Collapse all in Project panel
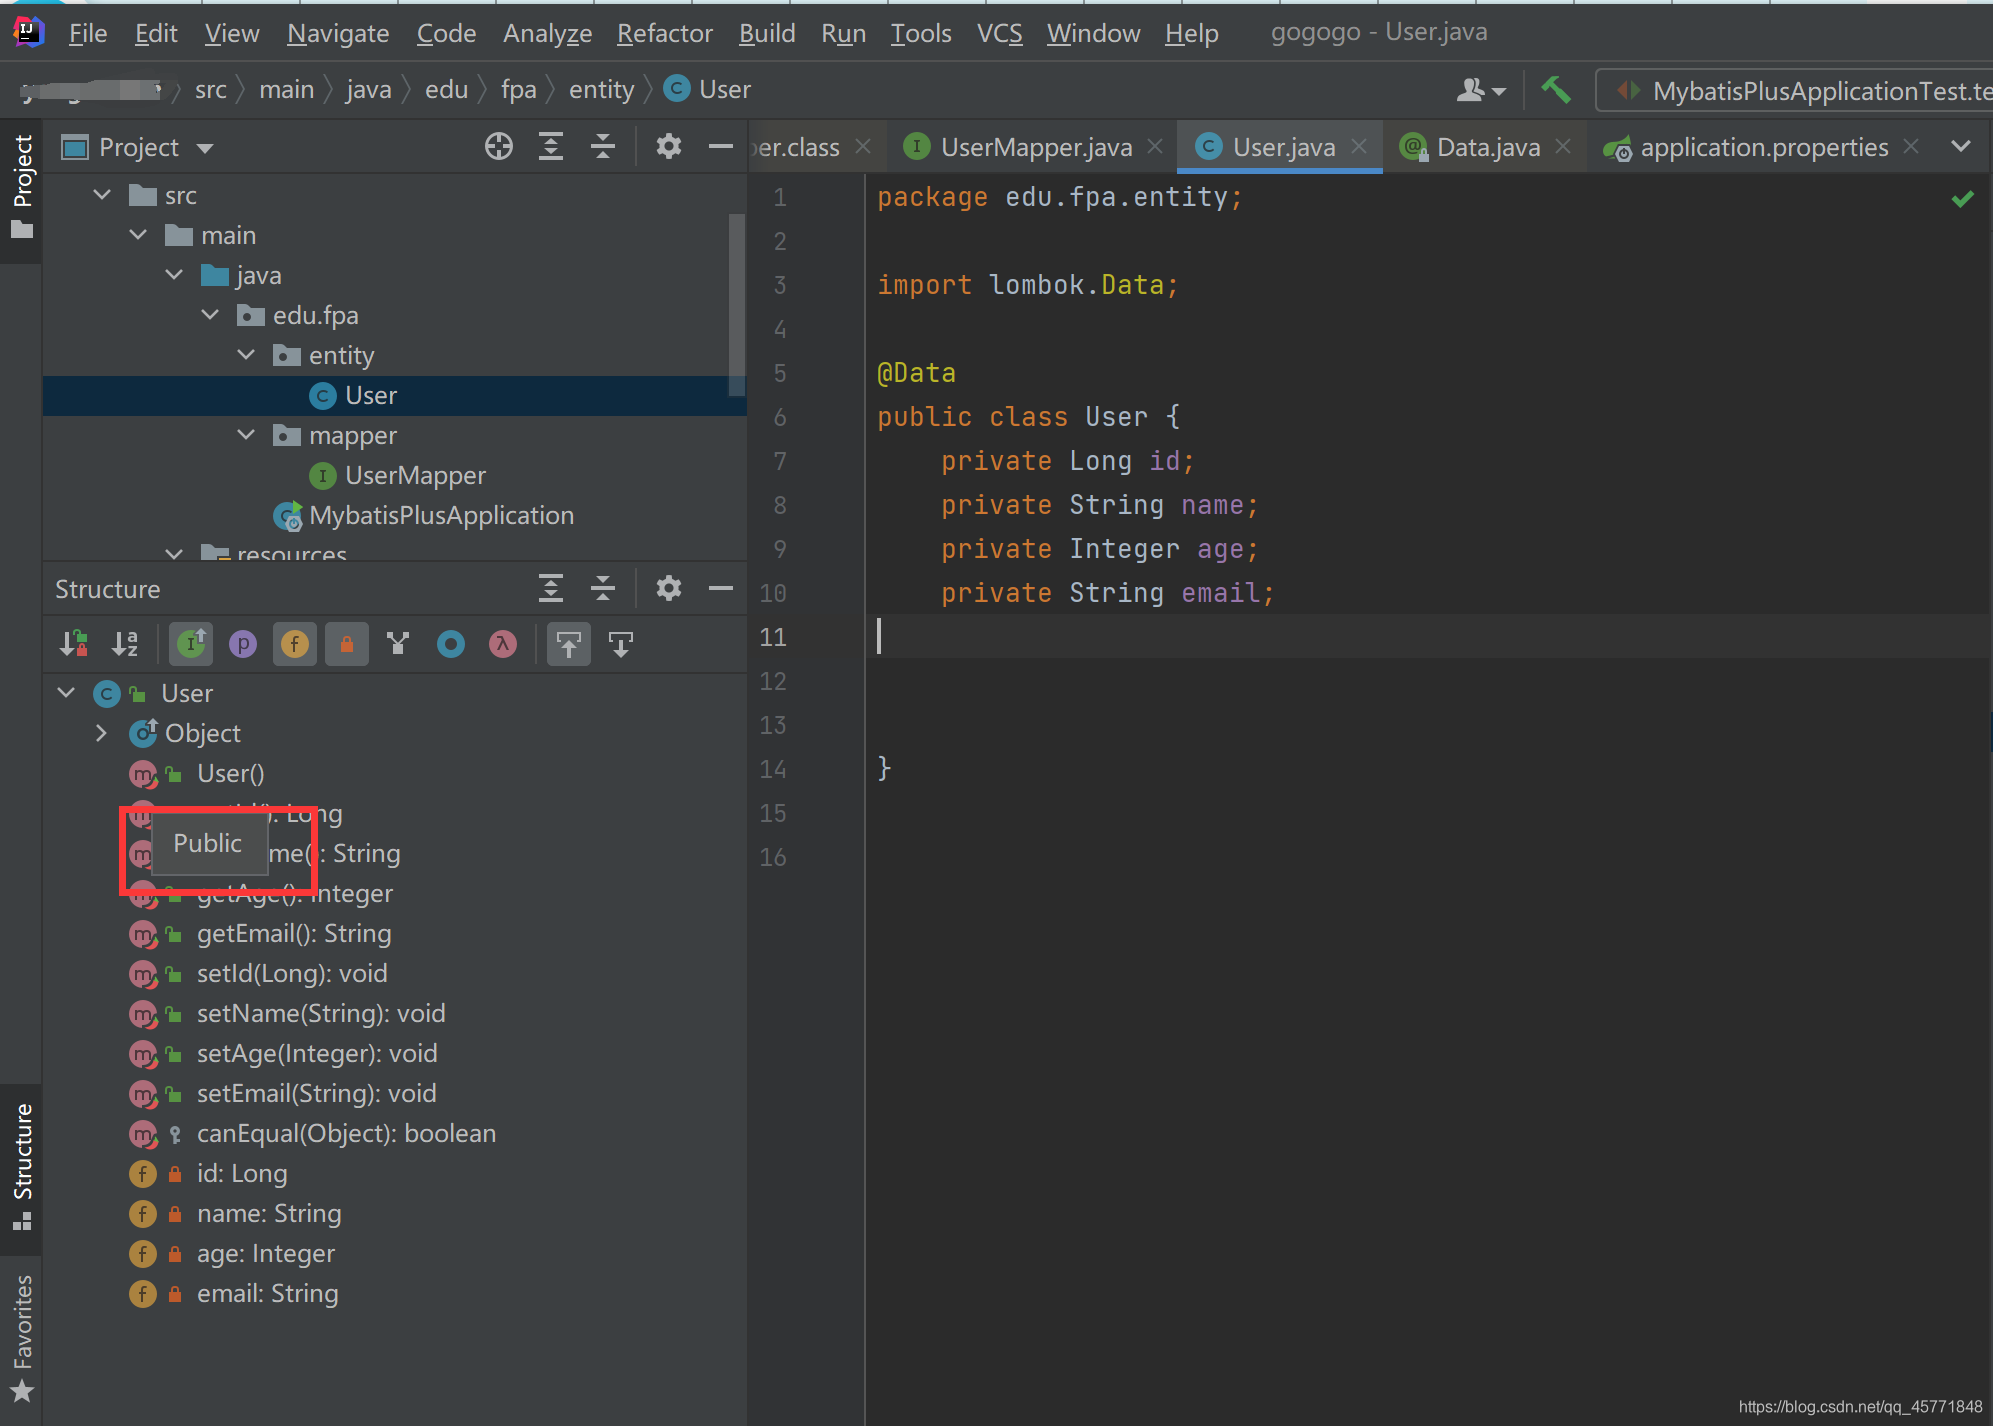Image resolution: width=1993 pixels, height=1426 pixels. pyautogui.click(x=602, y=147)
